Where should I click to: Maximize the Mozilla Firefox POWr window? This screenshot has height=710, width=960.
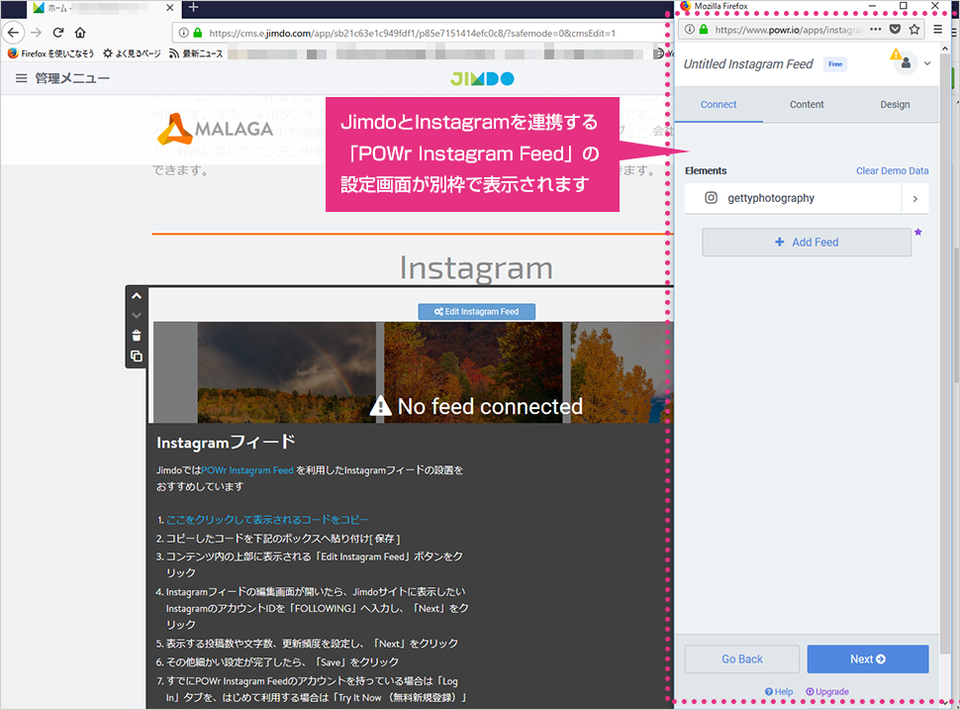click(903, 6)
